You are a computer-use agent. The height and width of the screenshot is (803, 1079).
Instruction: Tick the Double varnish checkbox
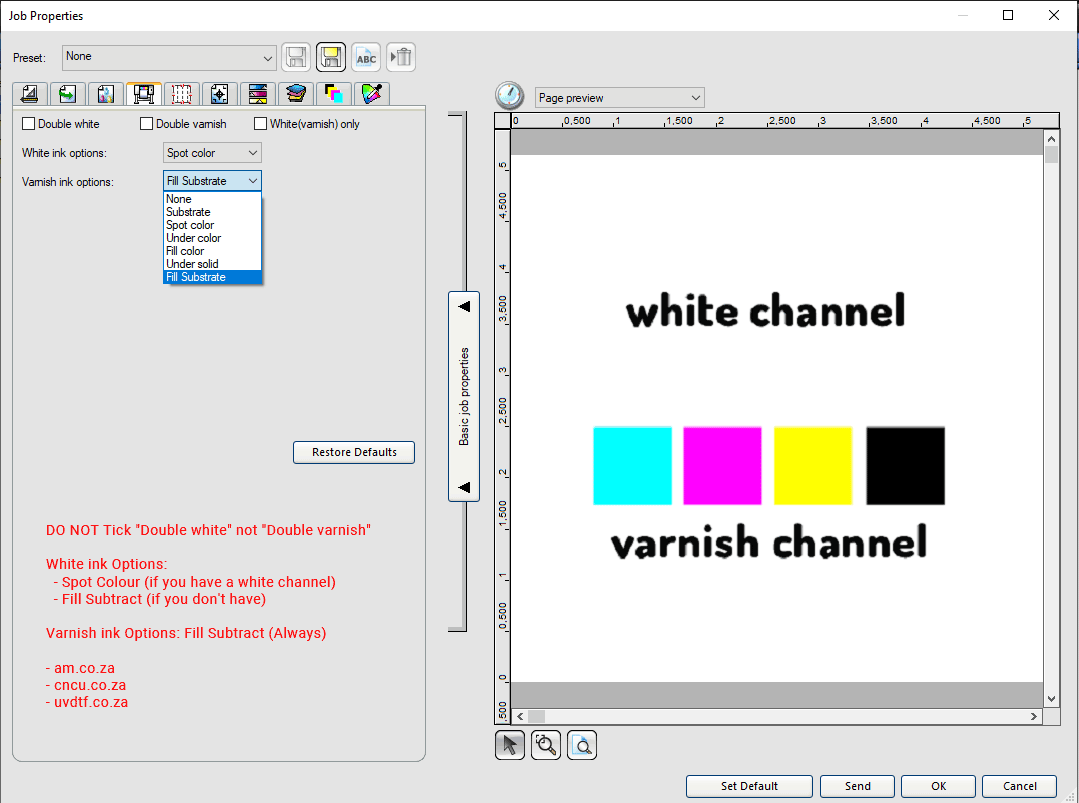click(x=147, y=124)
